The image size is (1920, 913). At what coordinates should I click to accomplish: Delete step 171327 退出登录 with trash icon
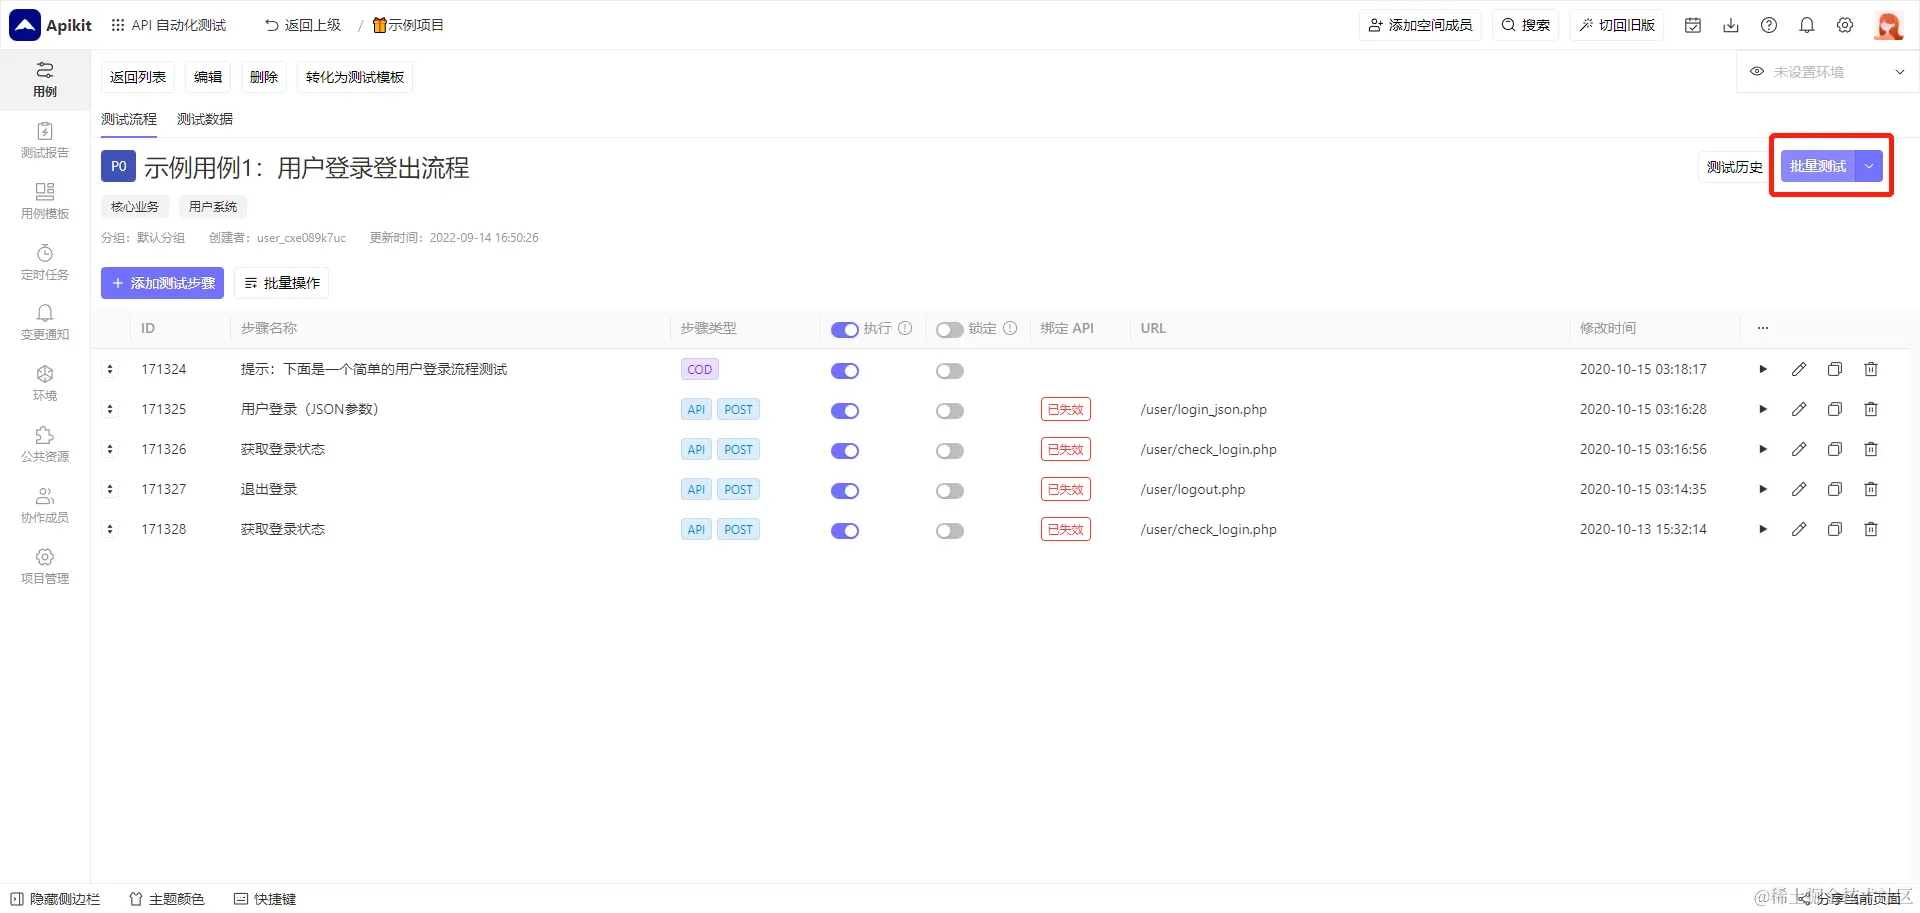coord(1871,489)
